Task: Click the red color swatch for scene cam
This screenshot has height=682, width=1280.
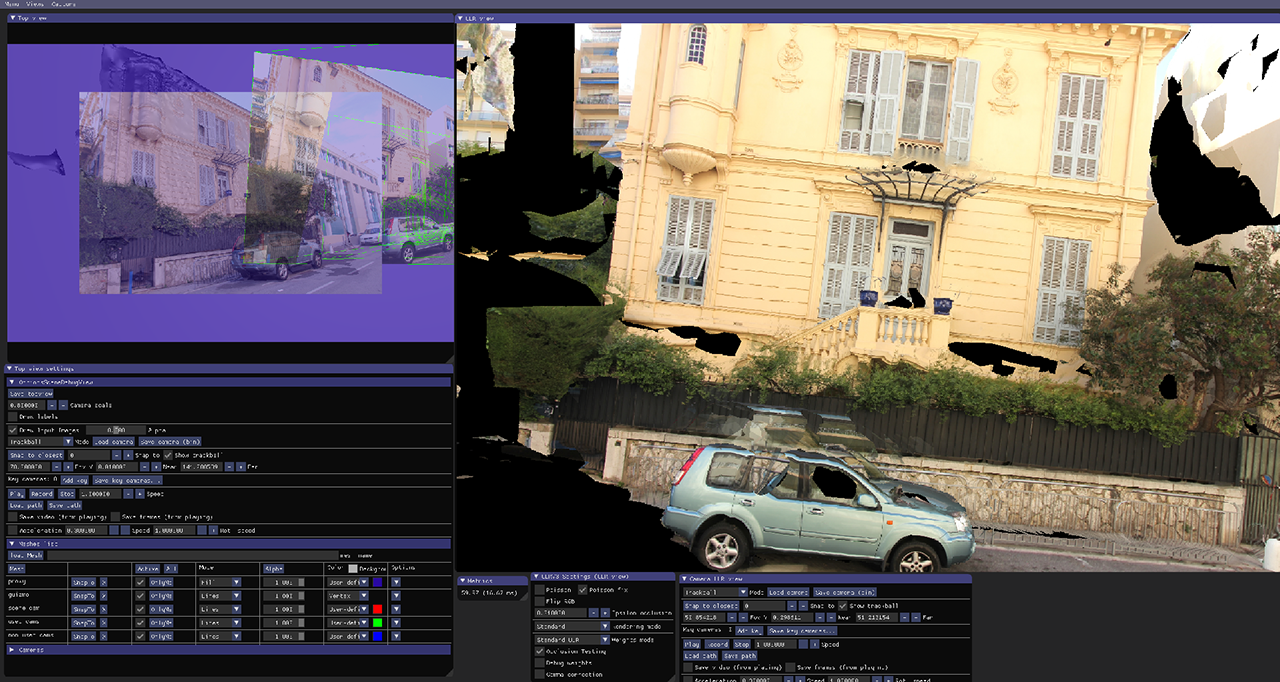Action: (x=377, y=608)
